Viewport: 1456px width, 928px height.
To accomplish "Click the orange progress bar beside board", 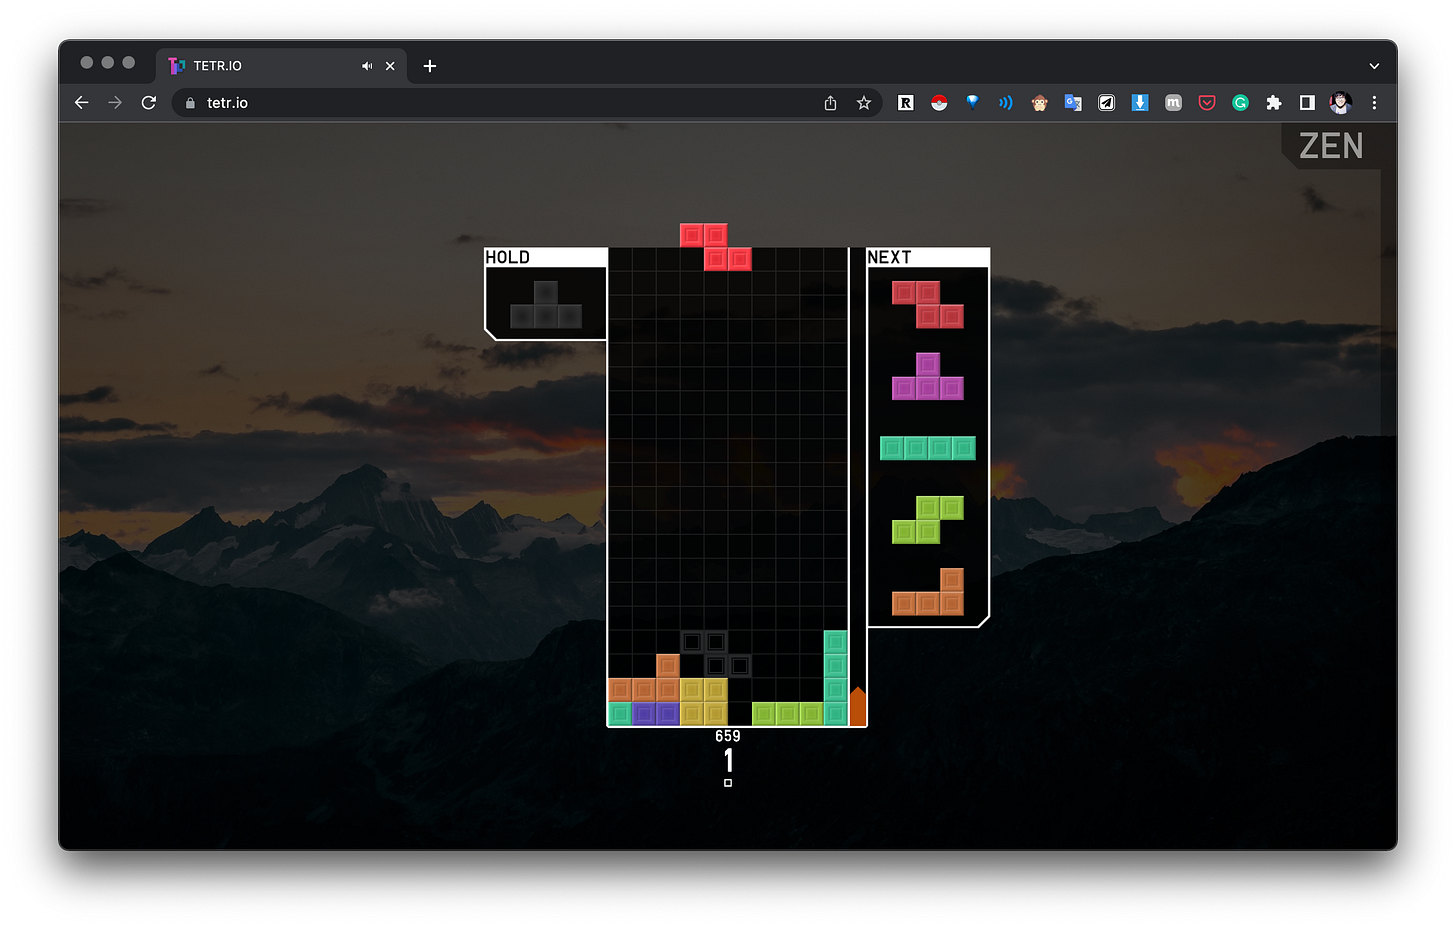I will click(858, 706).
